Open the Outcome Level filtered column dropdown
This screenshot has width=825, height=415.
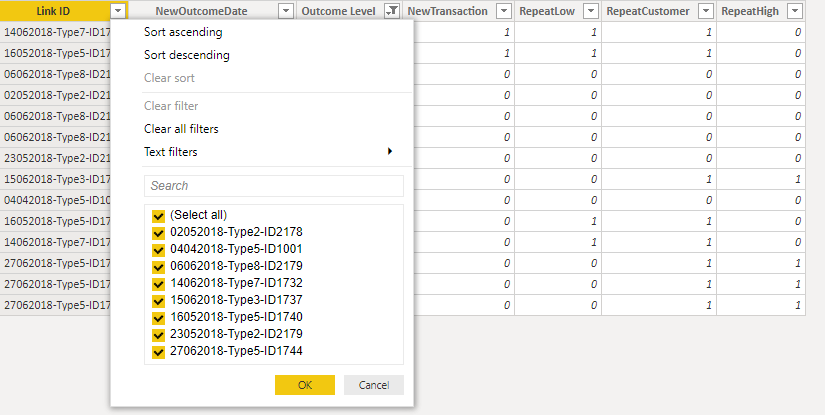pos(393,11)
